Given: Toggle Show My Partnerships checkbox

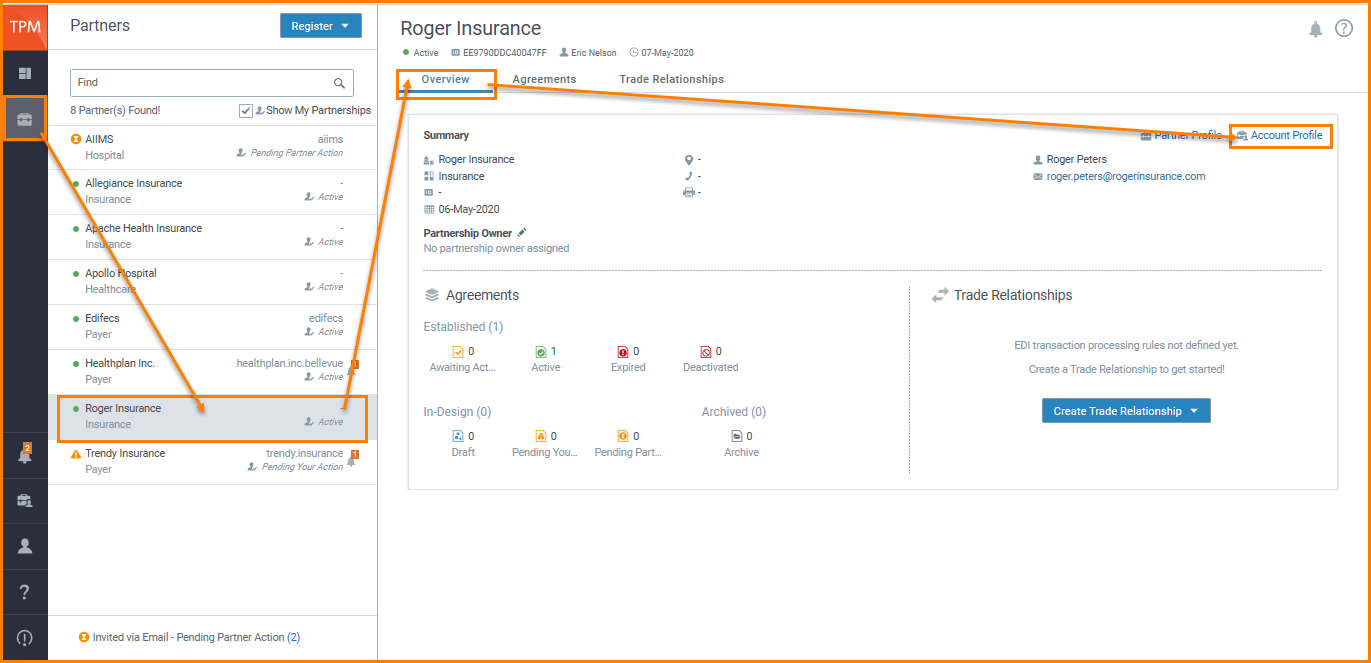Looking at the screenshot, I should (246, 110).
